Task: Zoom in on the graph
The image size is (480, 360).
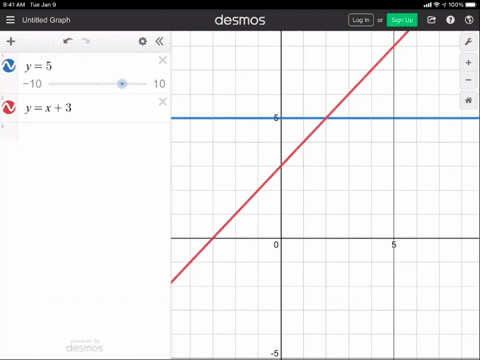Action: click(468, 63)
